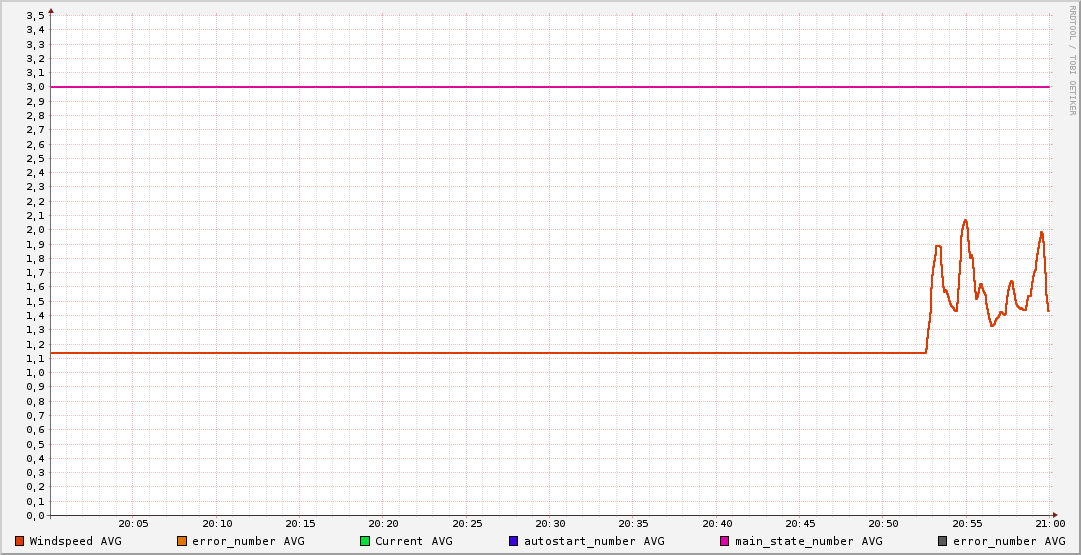Click the 20:50 time axis label

coord(883,524)
